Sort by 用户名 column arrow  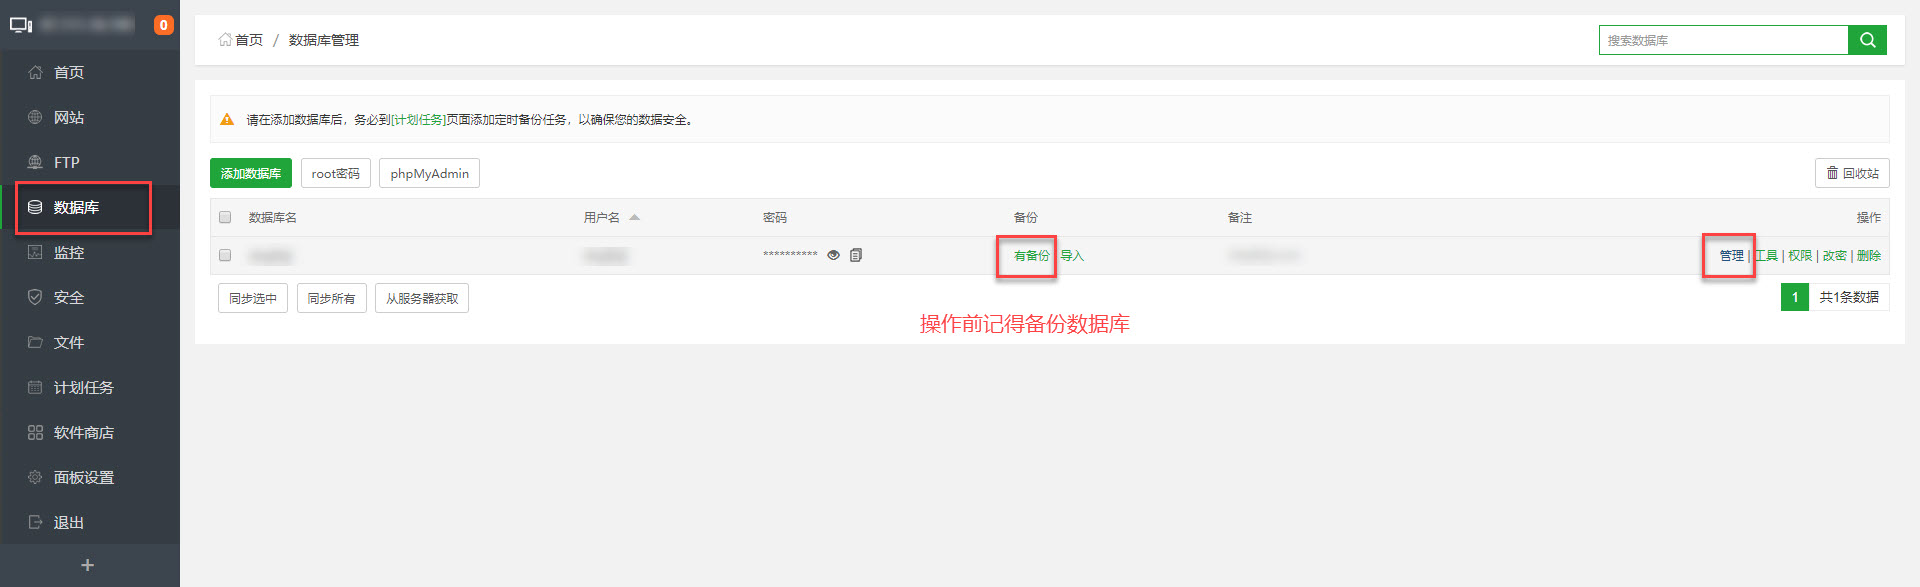634,217
